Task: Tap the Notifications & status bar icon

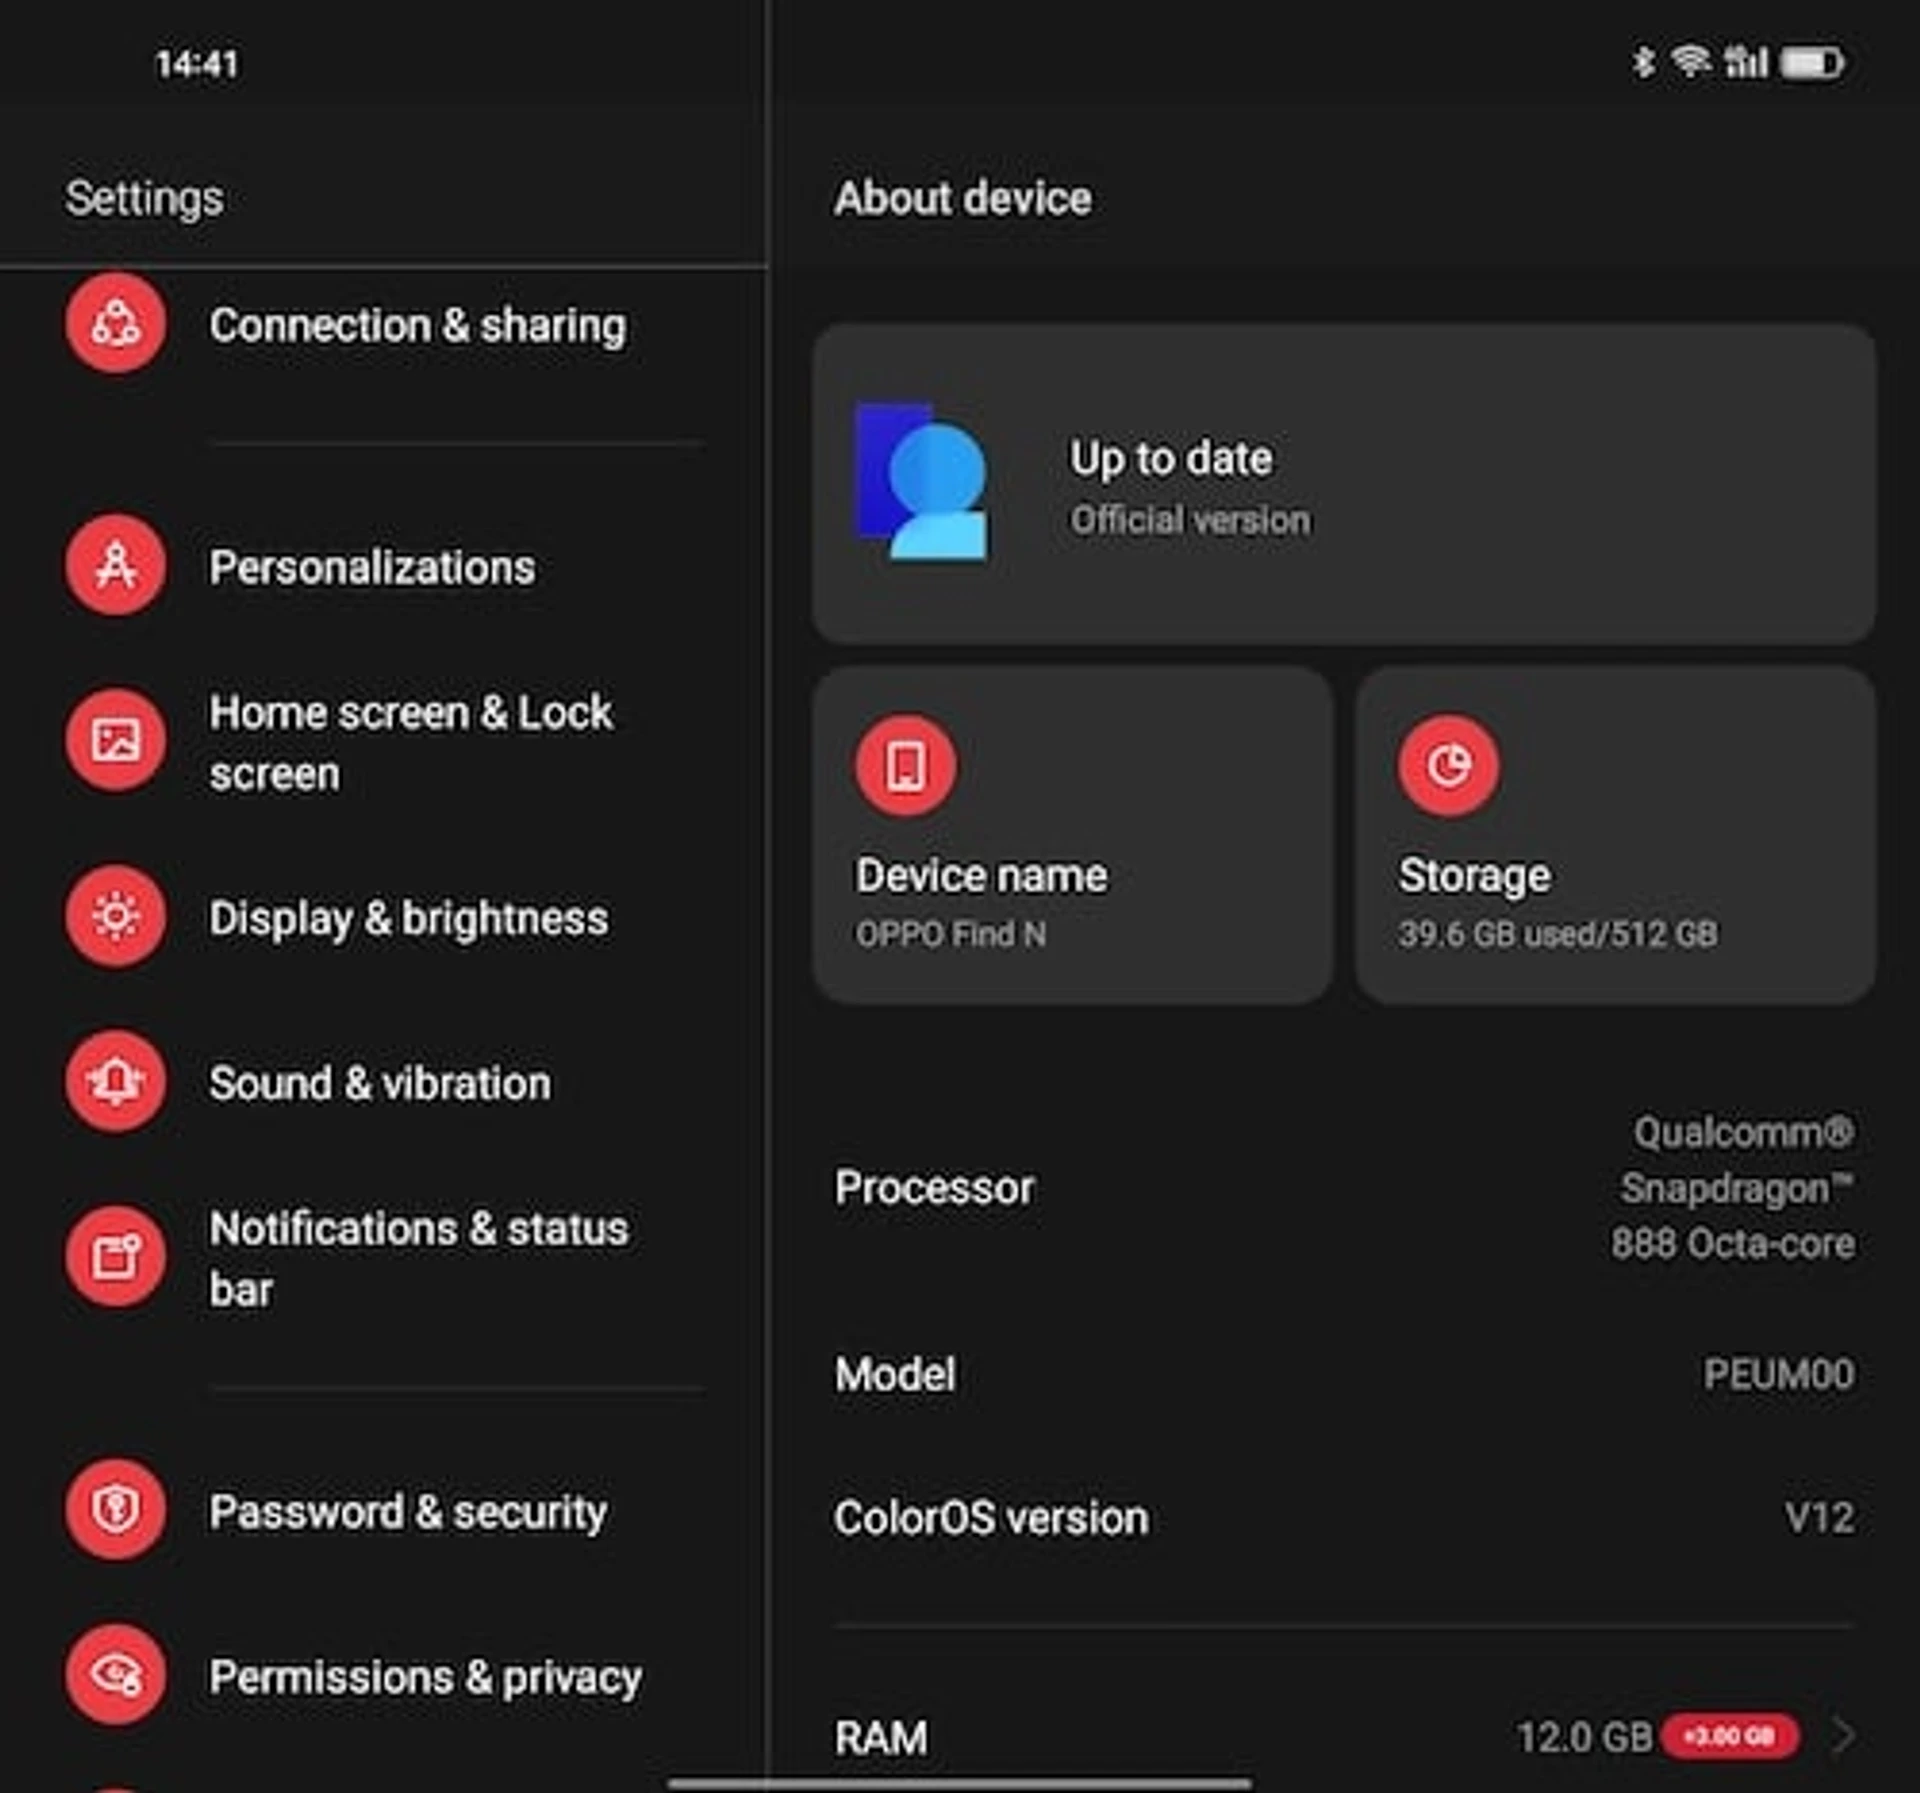Action: (x=116, y=1257)
